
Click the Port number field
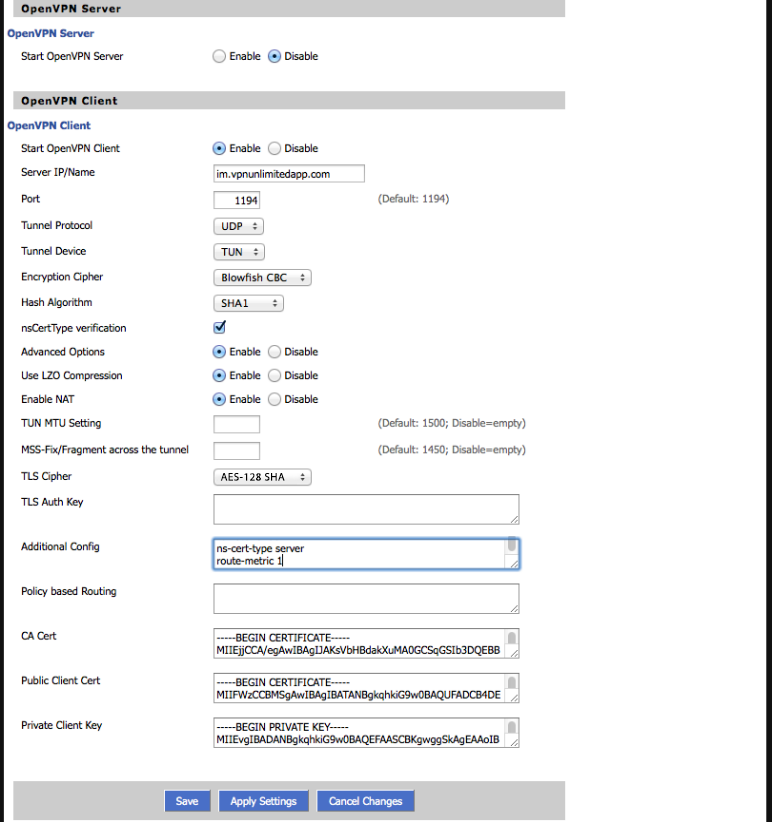pos(236,200)
